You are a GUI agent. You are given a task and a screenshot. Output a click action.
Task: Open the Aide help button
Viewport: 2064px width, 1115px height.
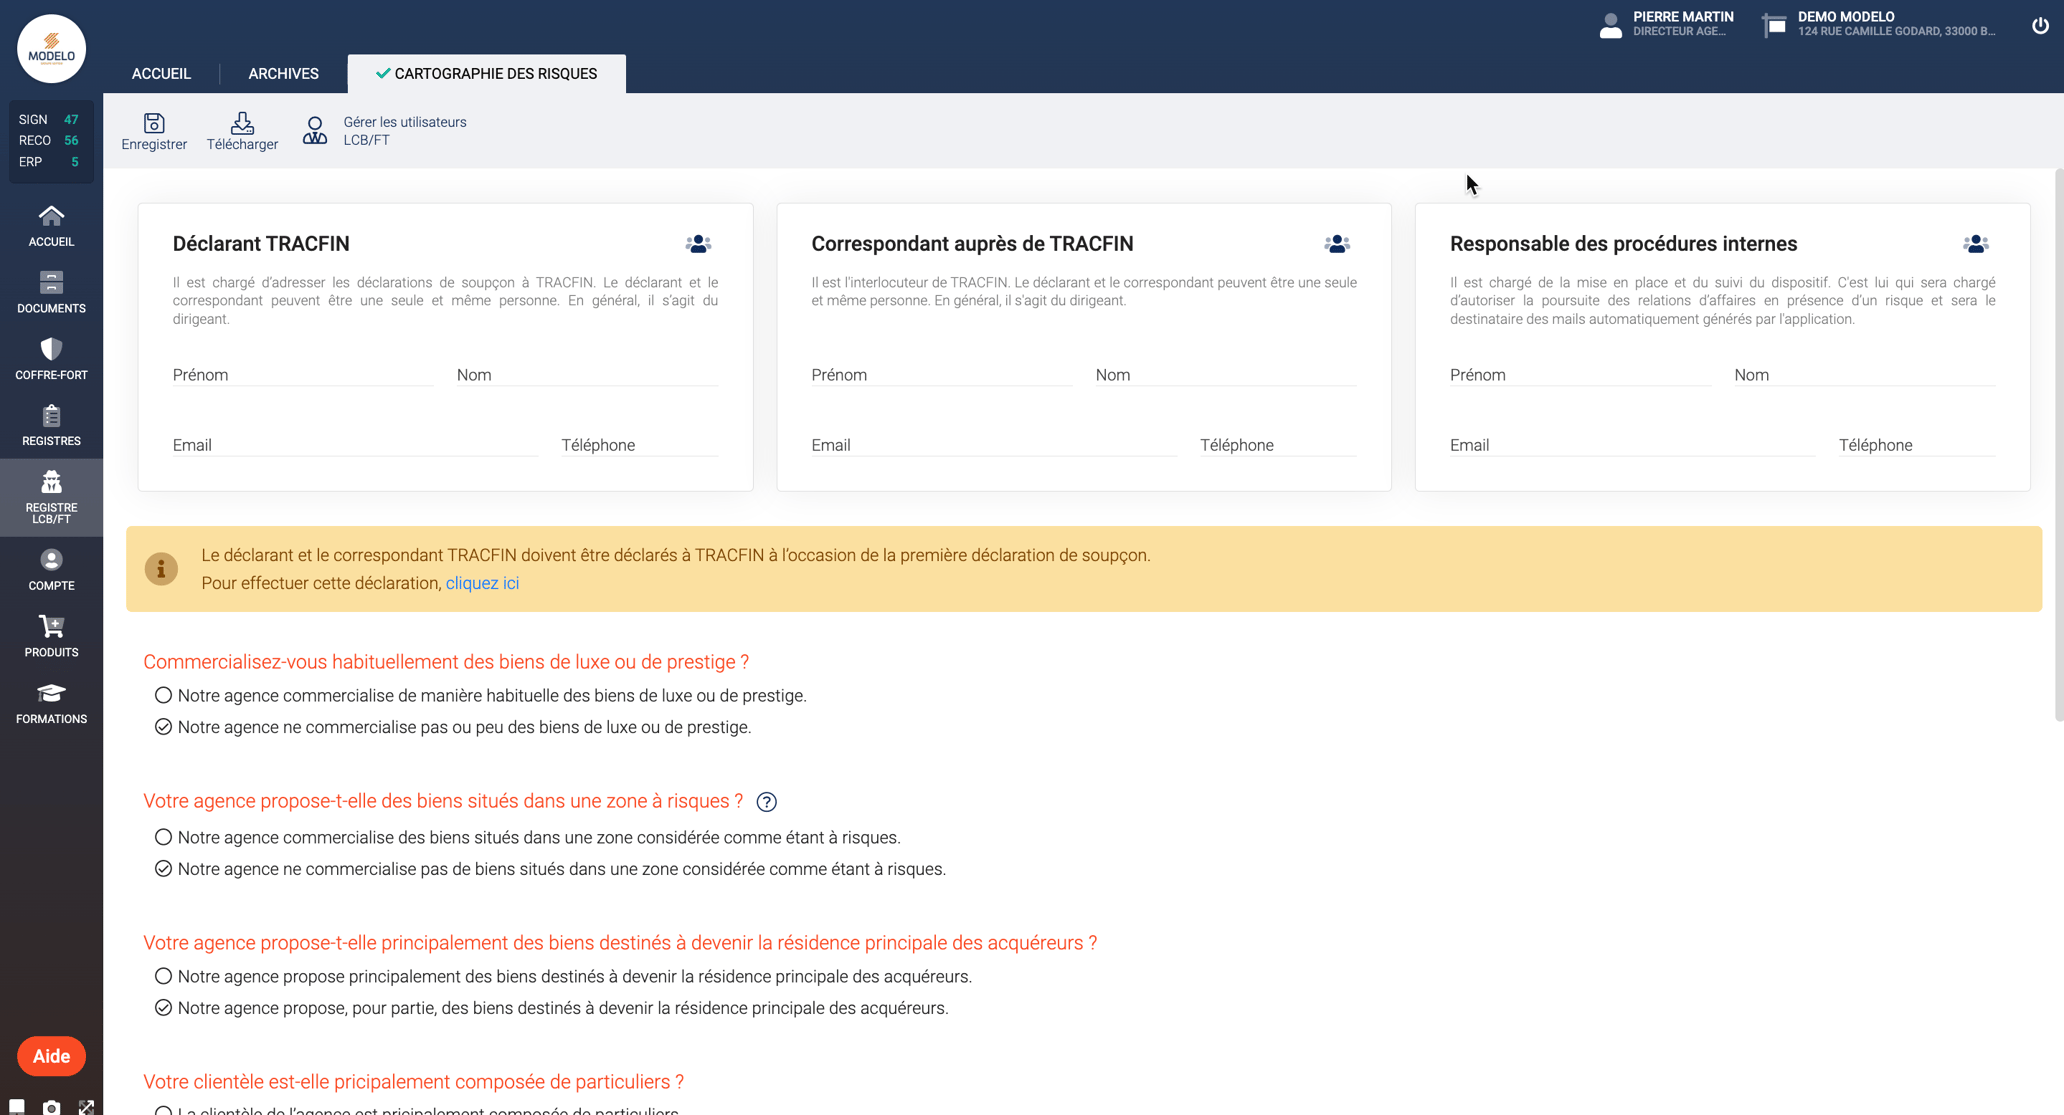point(51,1056)
